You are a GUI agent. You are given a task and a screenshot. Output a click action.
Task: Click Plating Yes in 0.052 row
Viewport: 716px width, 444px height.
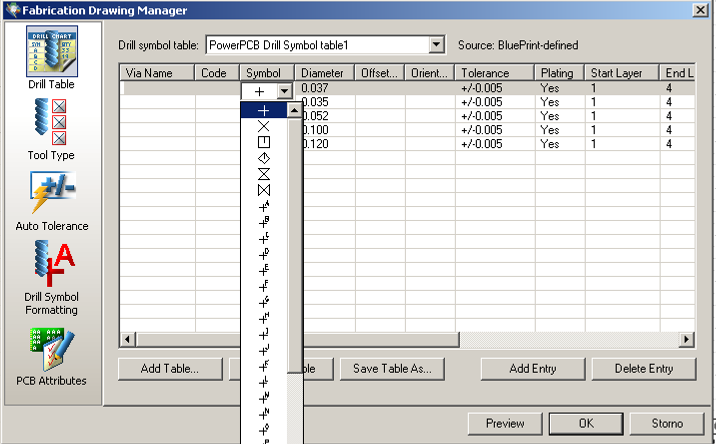click(x=560, y=116)
